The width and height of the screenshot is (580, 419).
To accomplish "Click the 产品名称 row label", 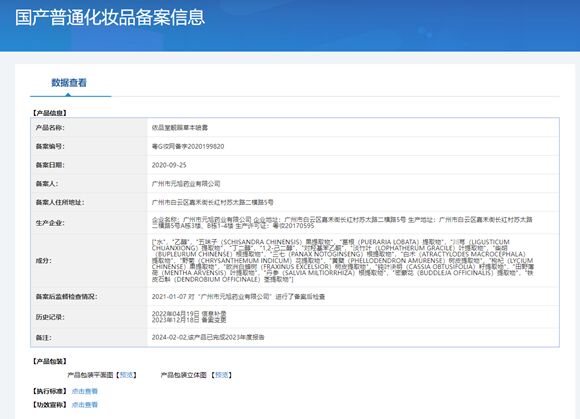I will pos(50,128).
